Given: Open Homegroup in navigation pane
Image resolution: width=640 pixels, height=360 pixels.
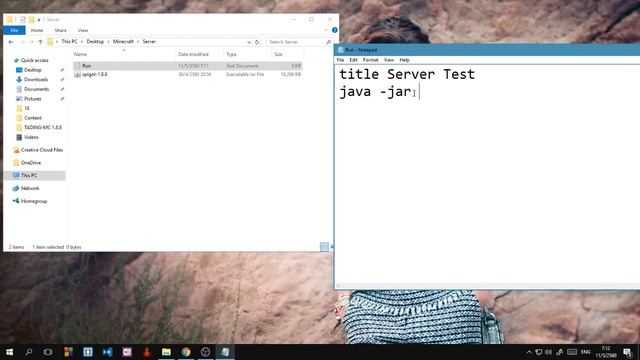Looking at the screenshot, I should click(34, 201).
